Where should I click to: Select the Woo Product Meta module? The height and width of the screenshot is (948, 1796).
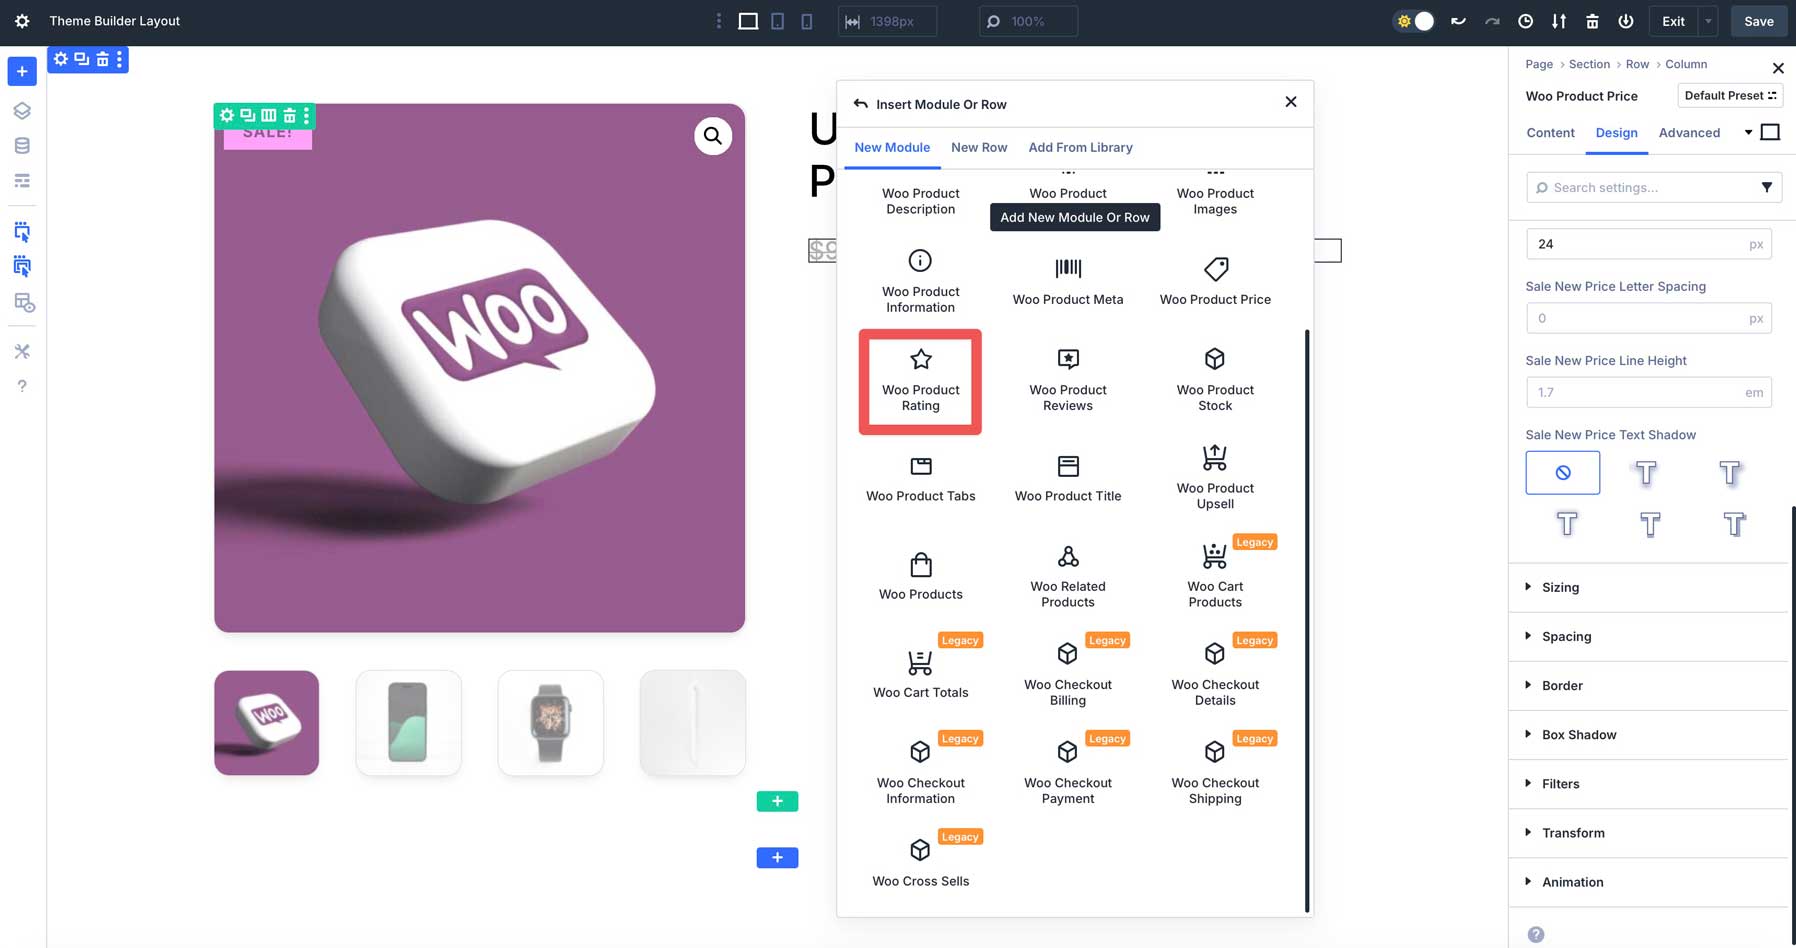[1067, 281]
